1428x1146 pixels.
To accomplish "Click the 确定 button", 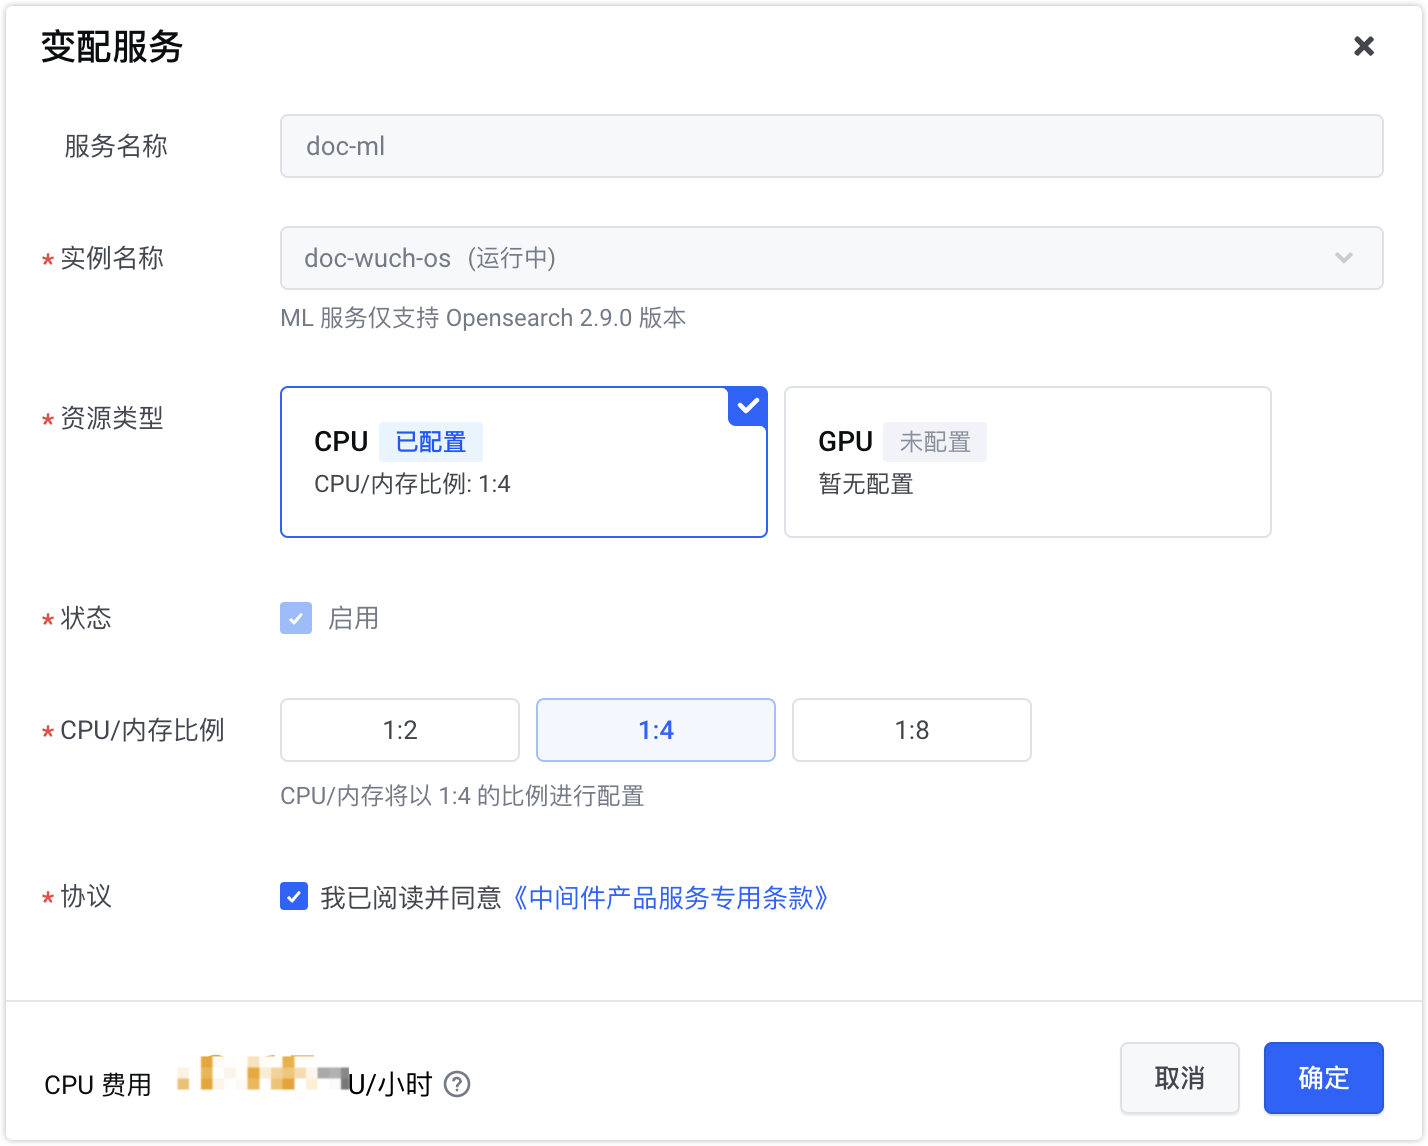I will click(1324, 1078).
